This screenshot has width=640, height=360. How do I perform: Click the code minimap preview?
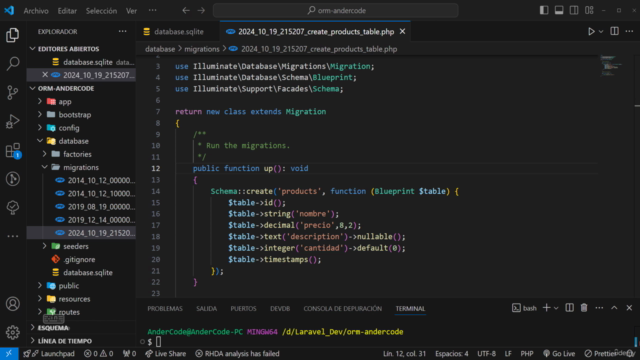coord(611,66)
